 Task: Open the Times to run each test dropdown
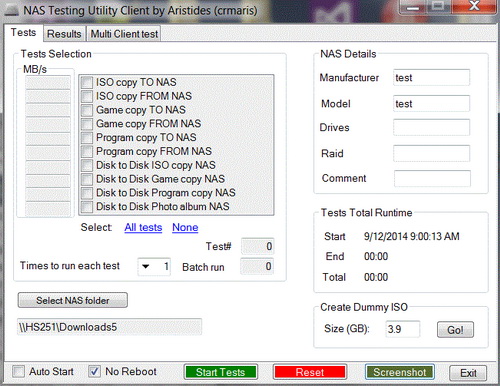click(x=146, y=266)
